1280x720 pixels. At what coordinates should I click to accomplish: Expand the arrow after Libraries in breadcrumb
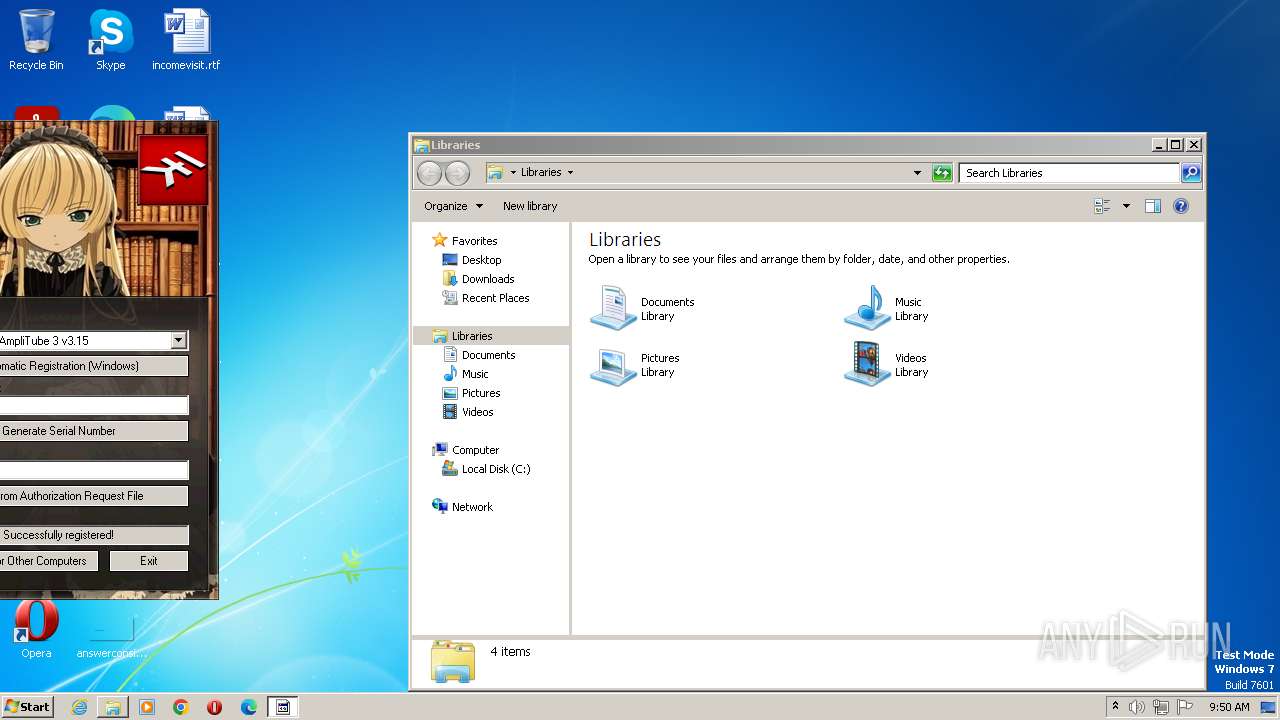(x=570, y=172)
